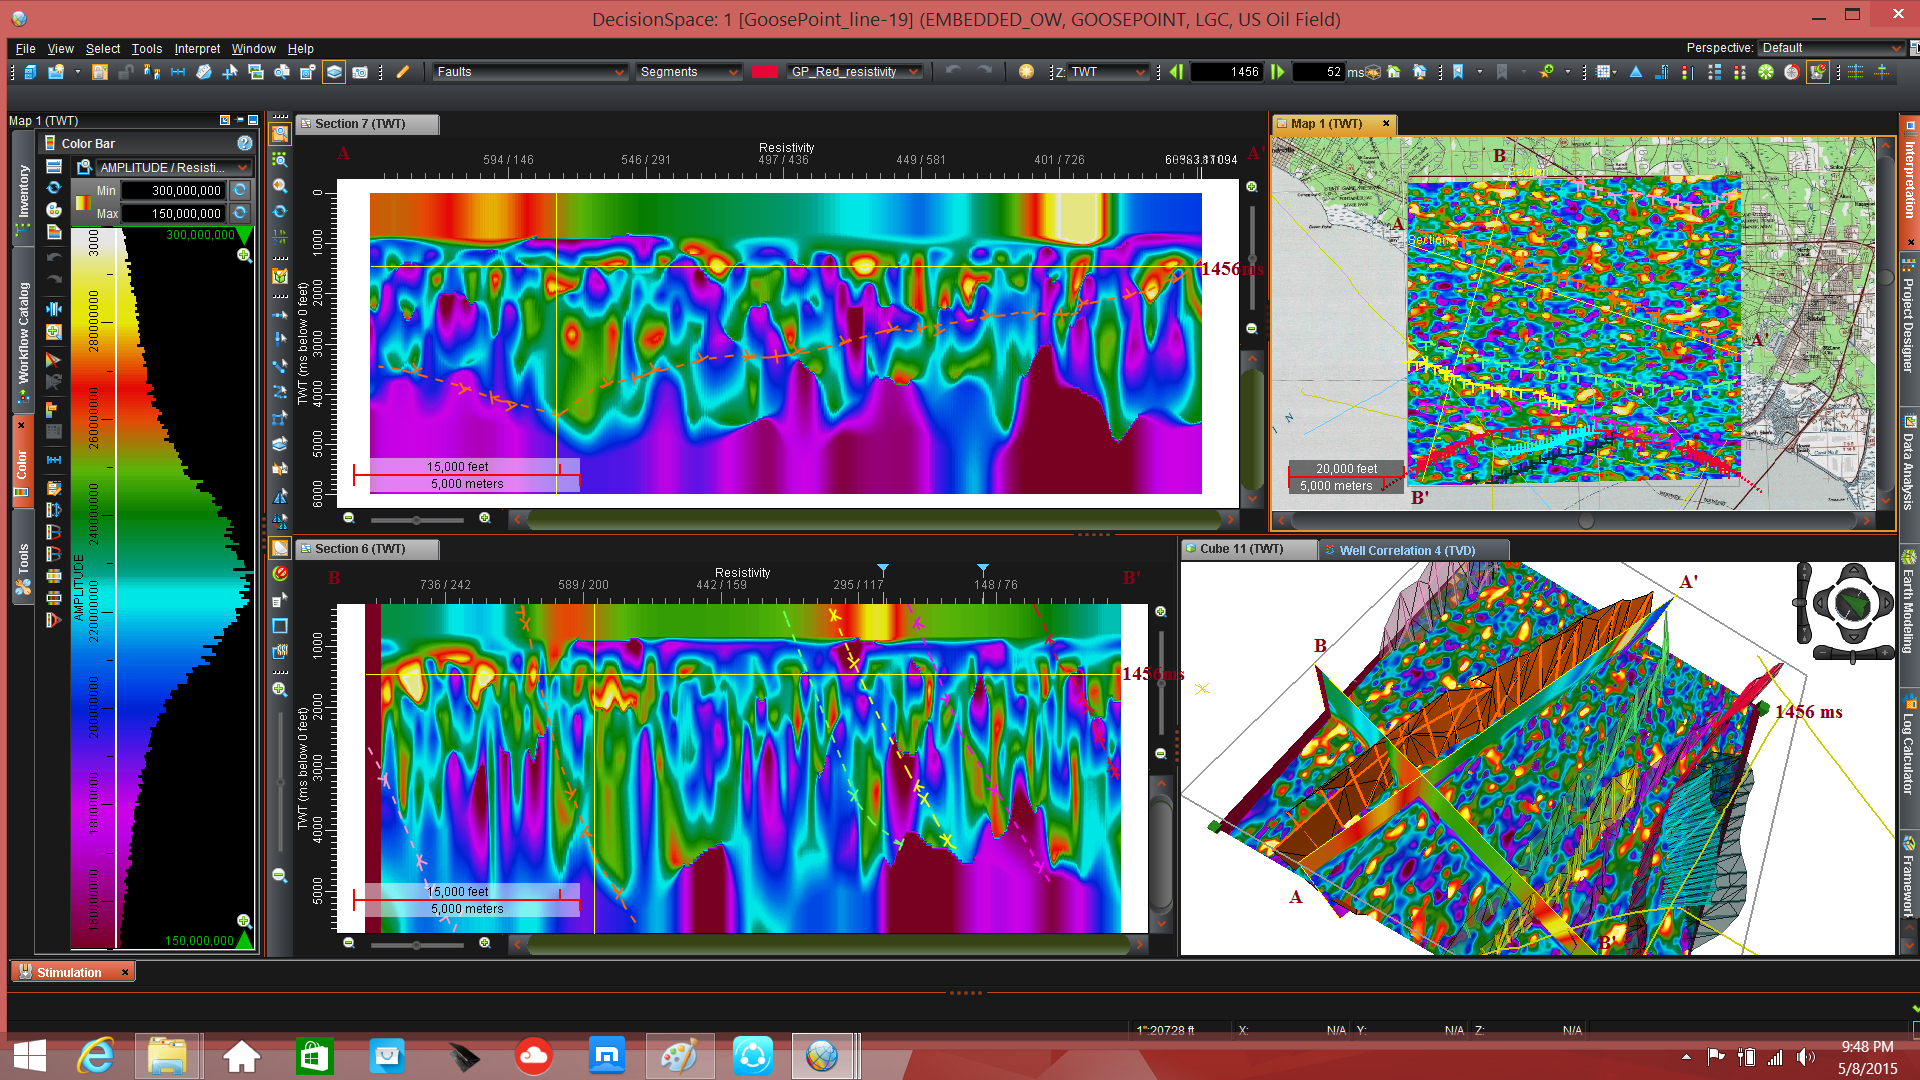Viewport: 1920px width, 1080px height.
Task: Open the AMPLITUDE / Resisti... colorbar dropdown
Action: tap(173, 167)
